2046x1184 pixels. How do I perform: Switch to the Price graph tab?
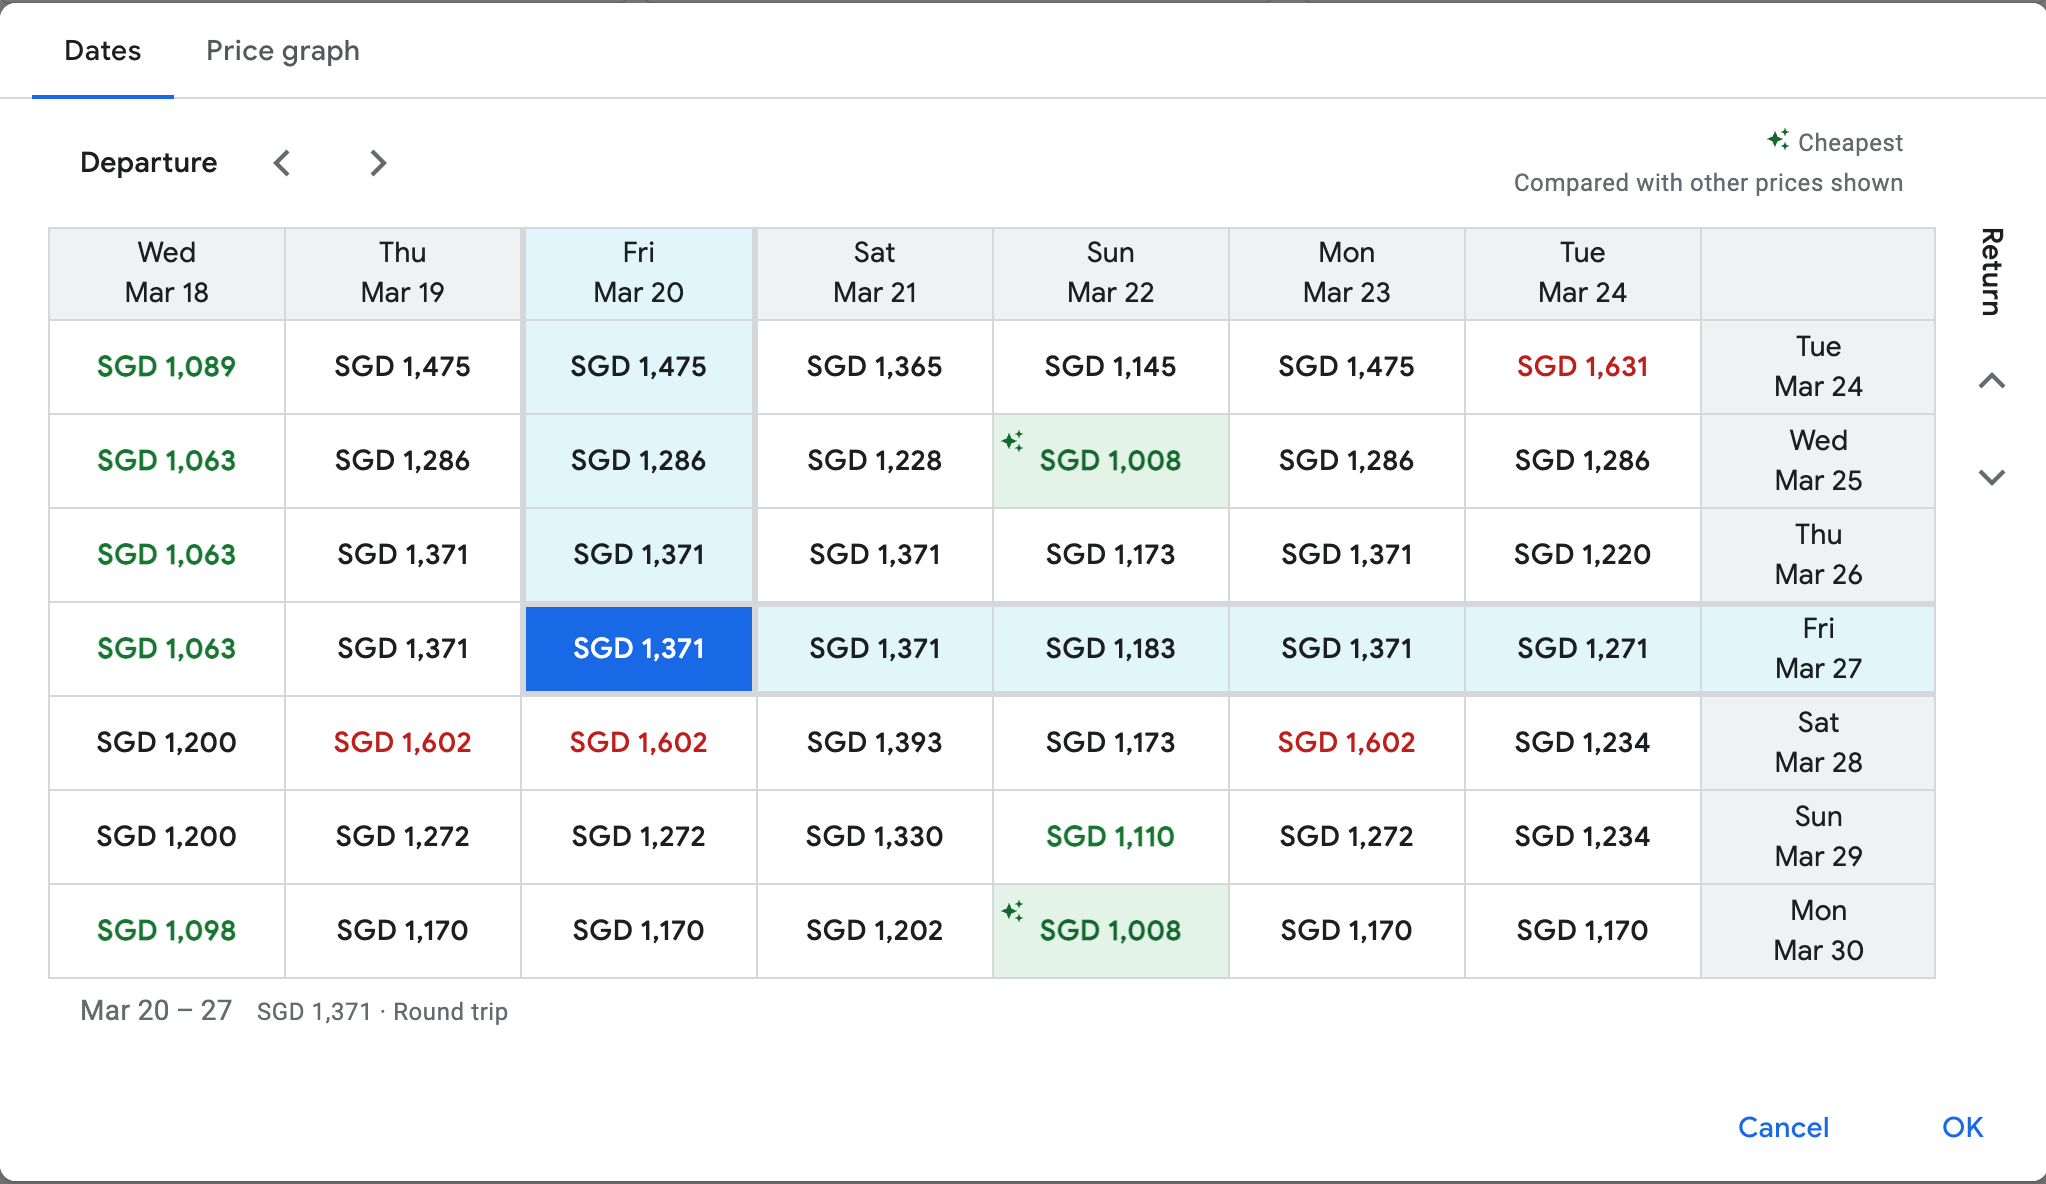(282, 51)
